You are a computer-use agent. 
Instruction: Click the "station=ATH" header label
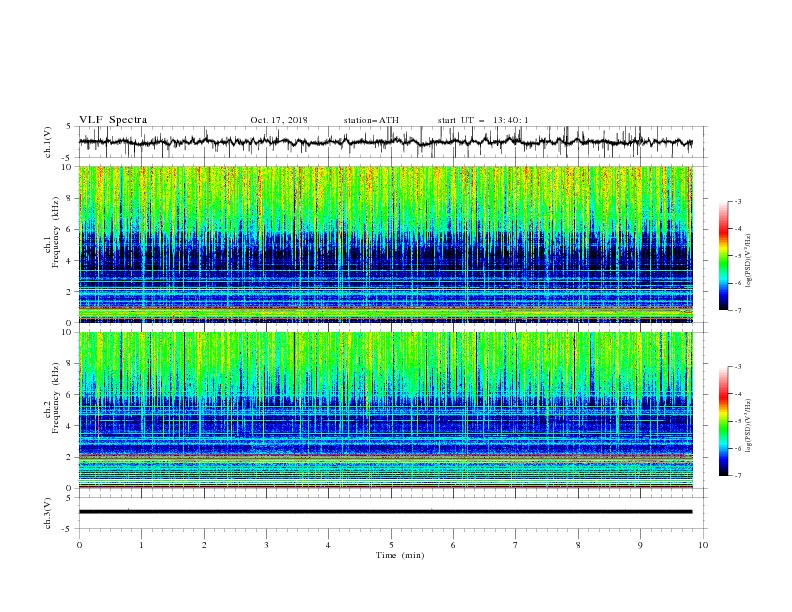(x=371, y=120)
